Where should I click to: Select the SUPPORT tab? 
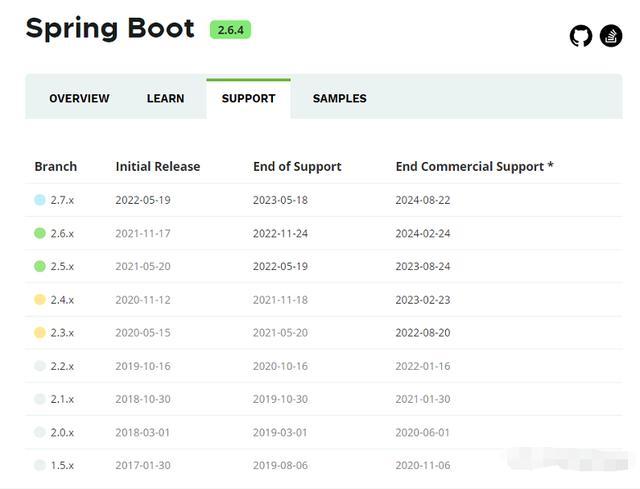point(249,98)
